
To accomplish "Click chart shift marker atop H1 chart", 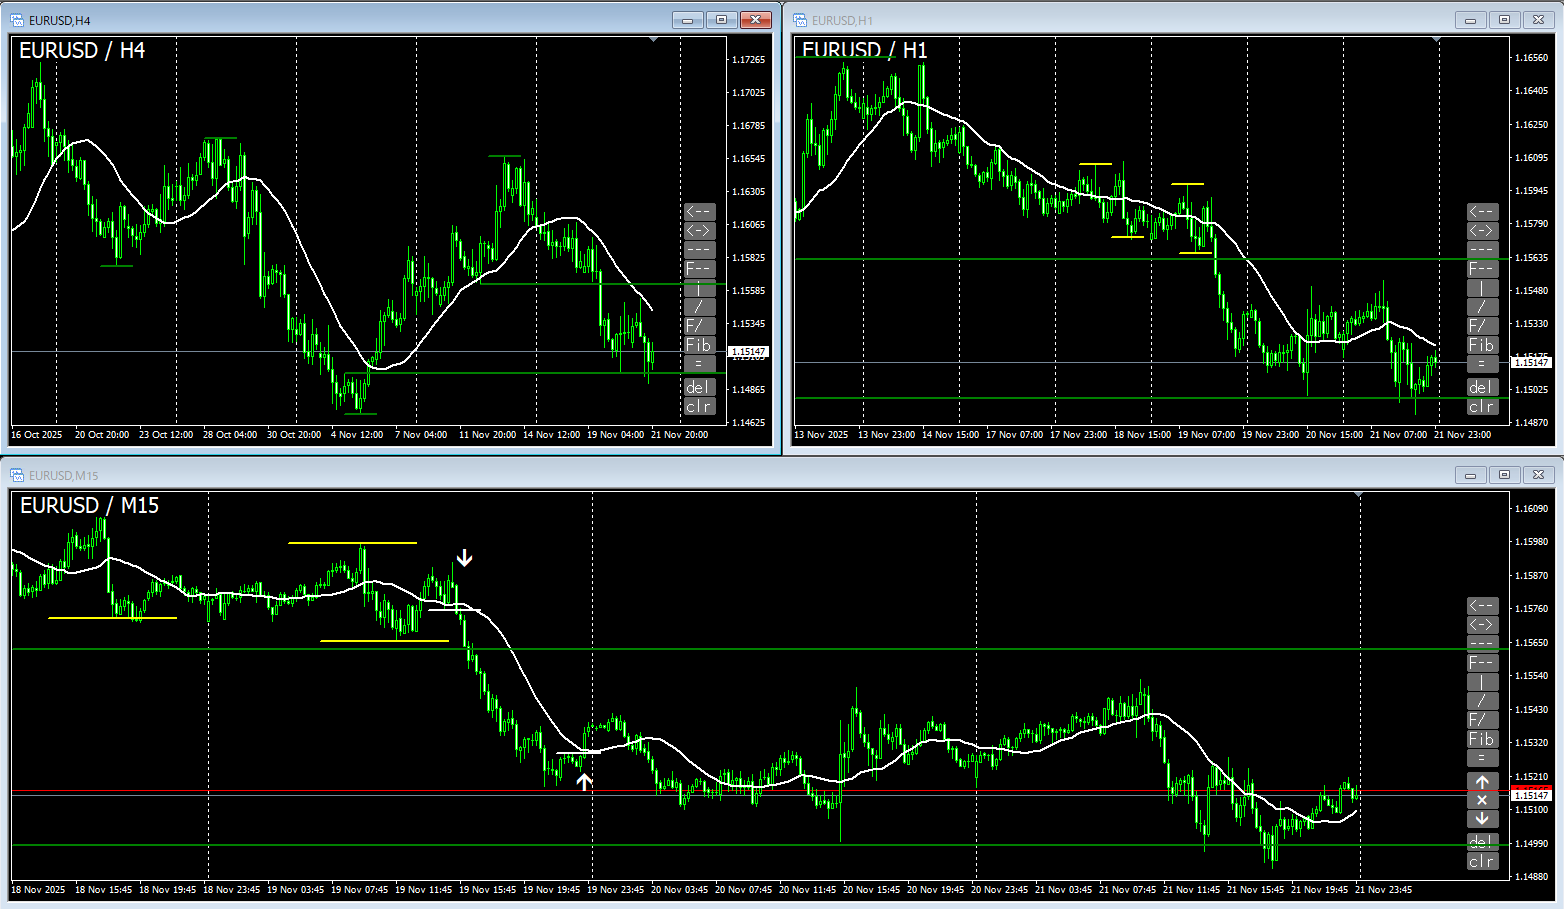I will 1436,40.
